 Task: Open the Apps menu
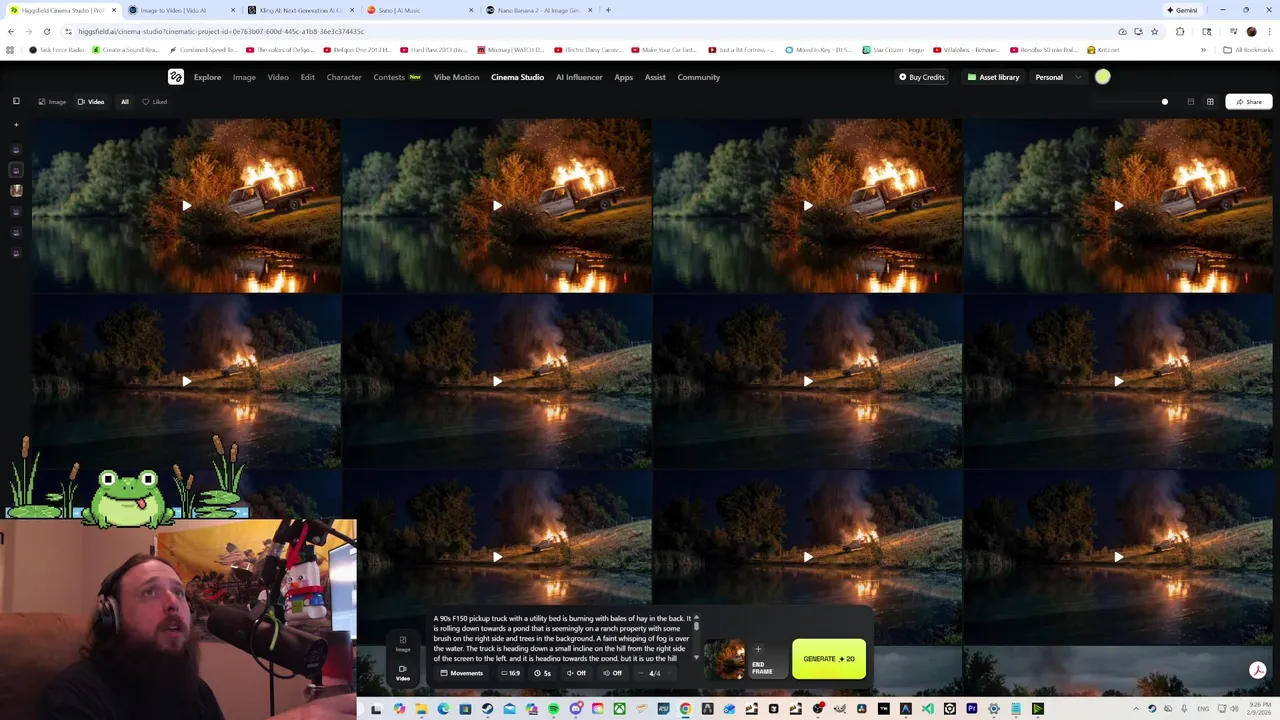point(623,77)
